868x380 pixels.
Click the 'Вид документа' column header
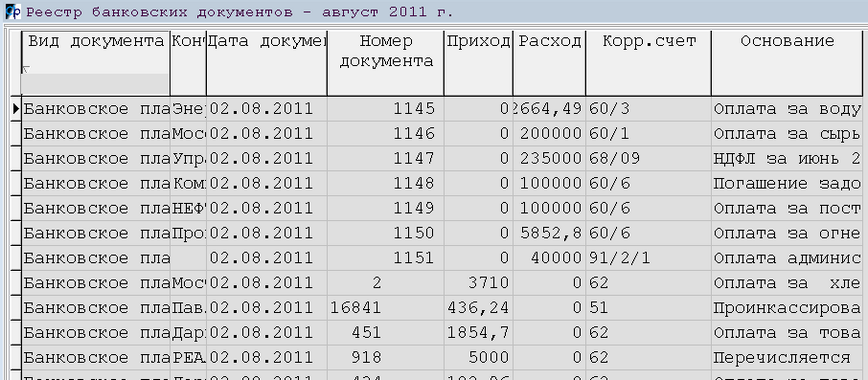point(96,63)
